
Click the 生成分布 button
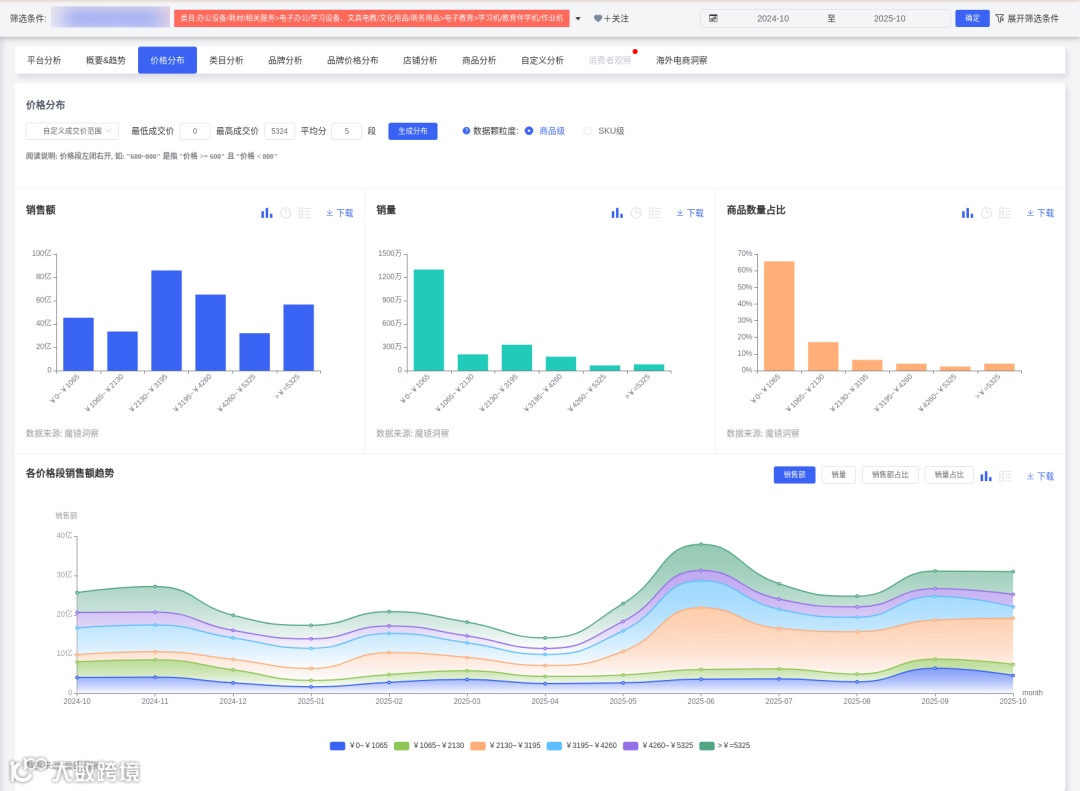(413, 131)
